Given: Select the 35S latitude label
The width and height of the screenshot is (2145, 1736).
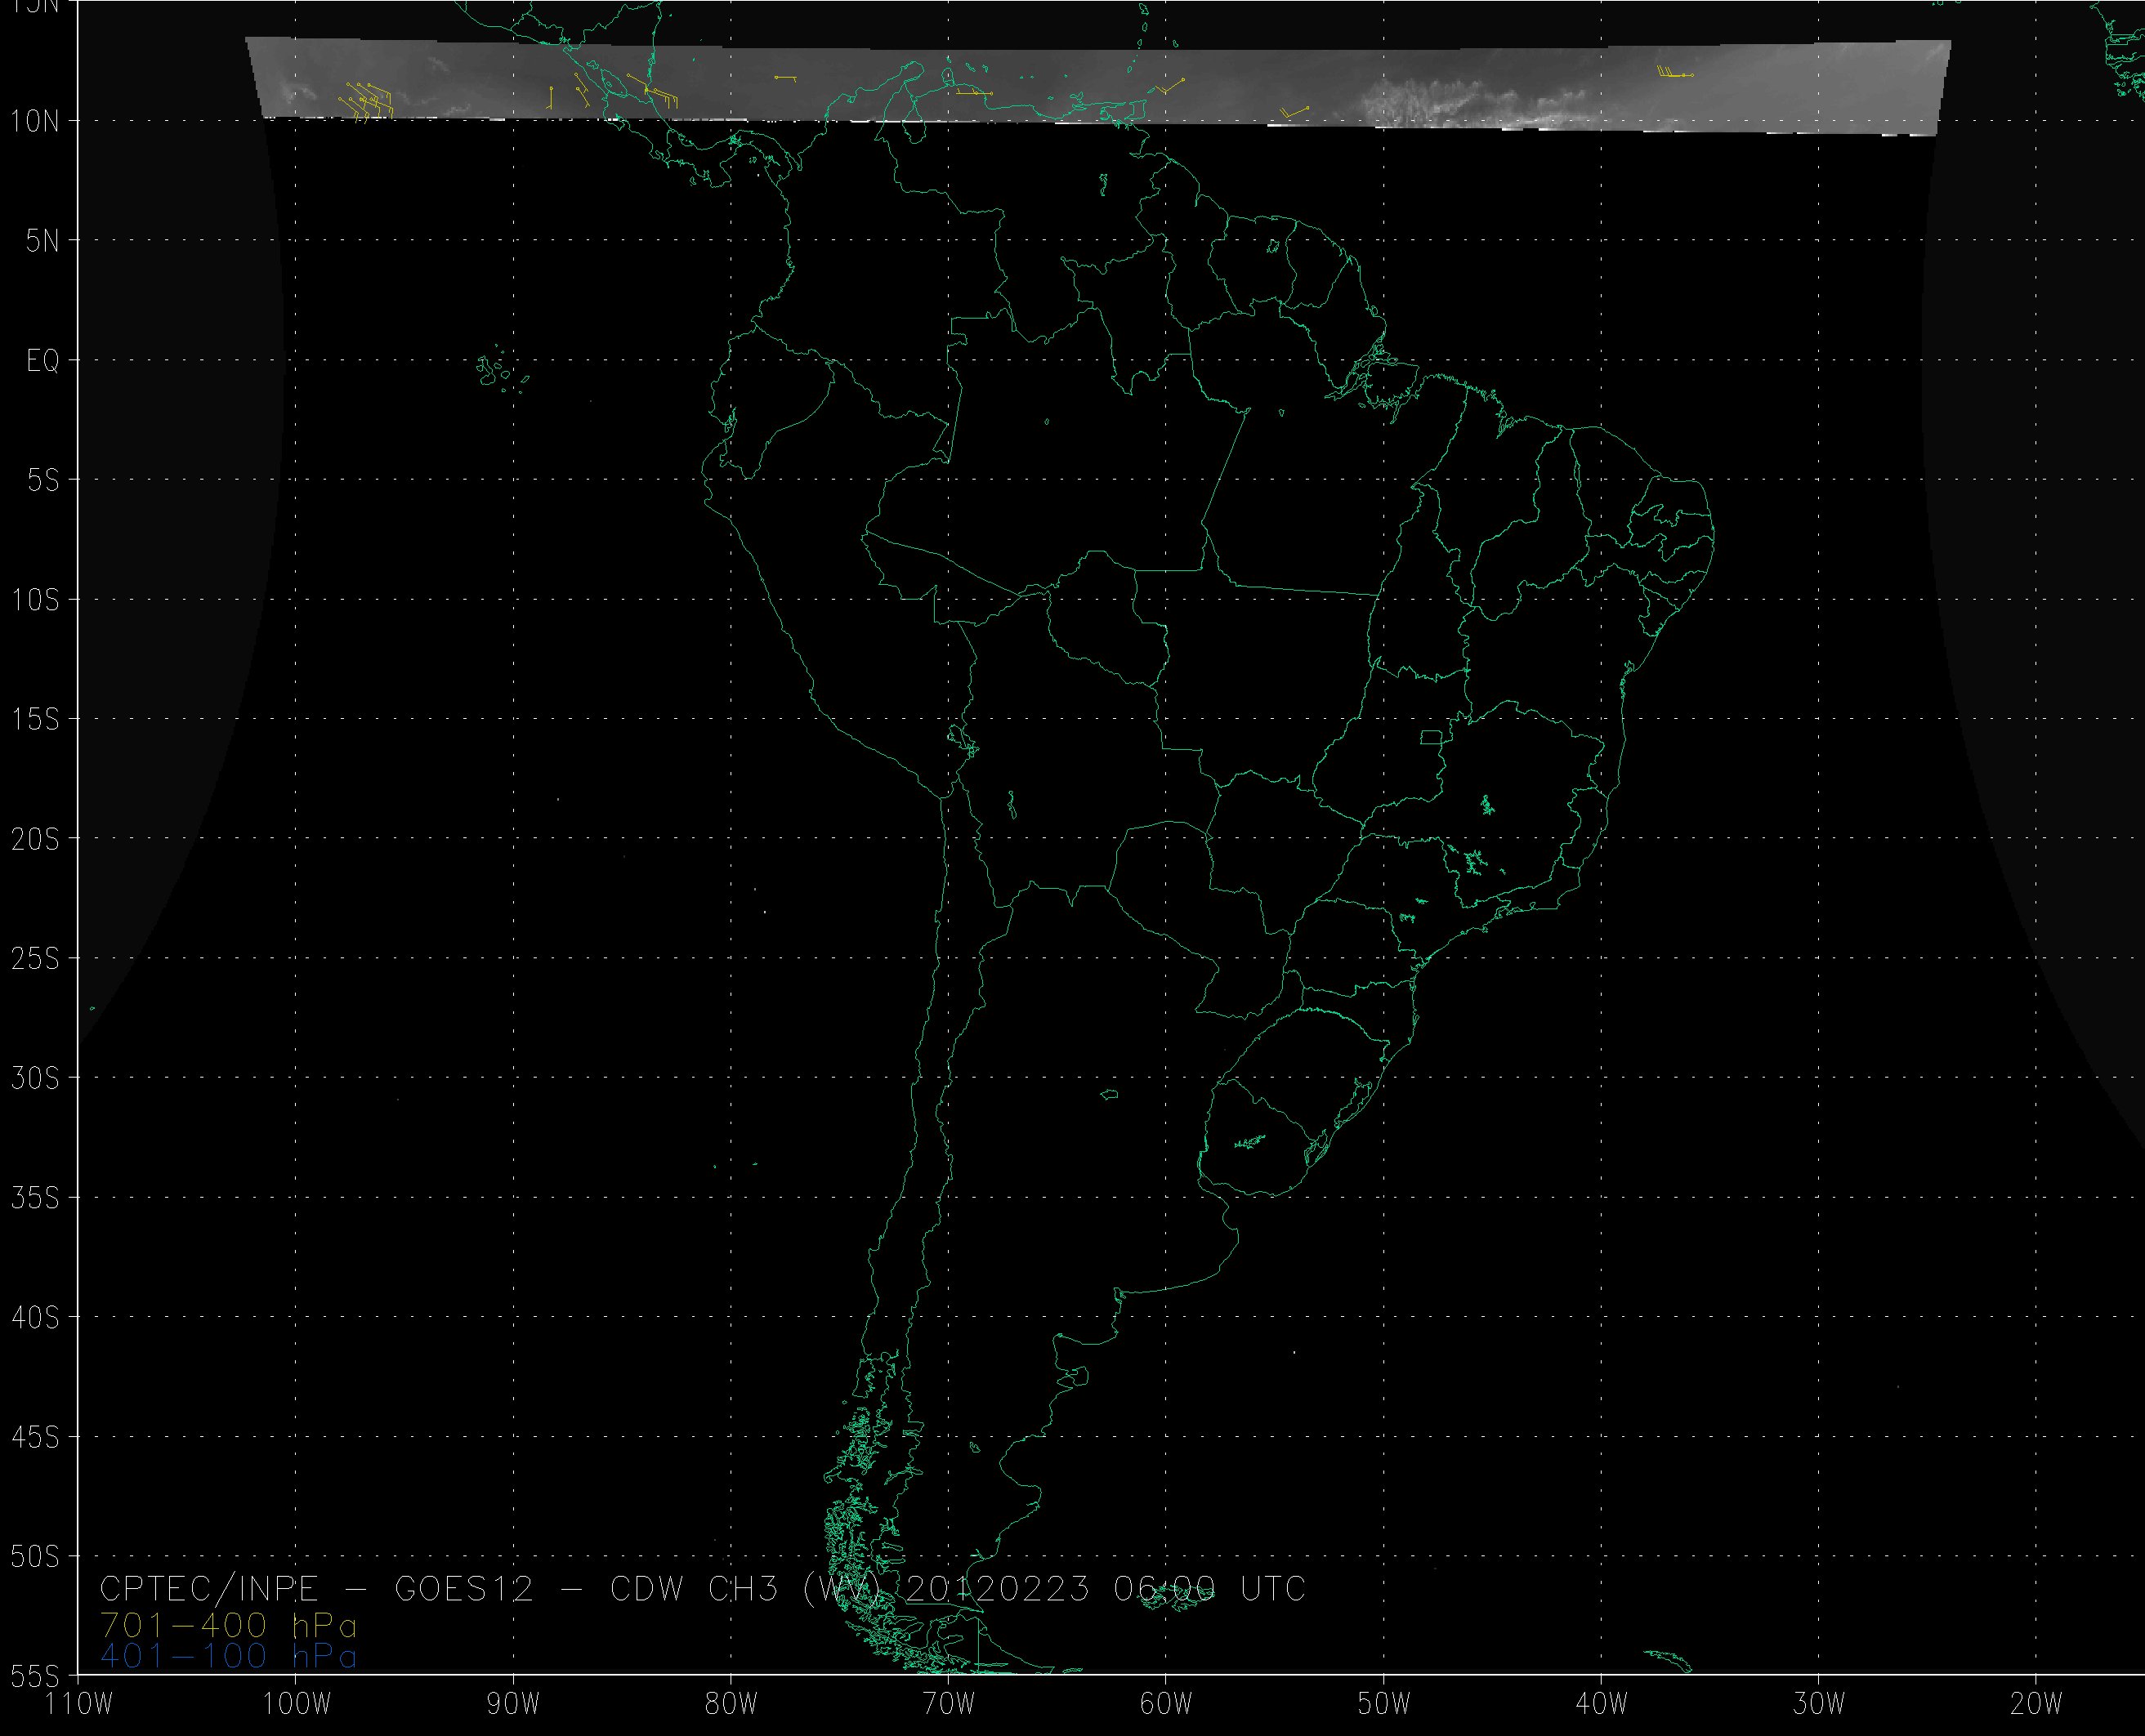Looking at the screenshot, I should click(x=35, y=1199).
